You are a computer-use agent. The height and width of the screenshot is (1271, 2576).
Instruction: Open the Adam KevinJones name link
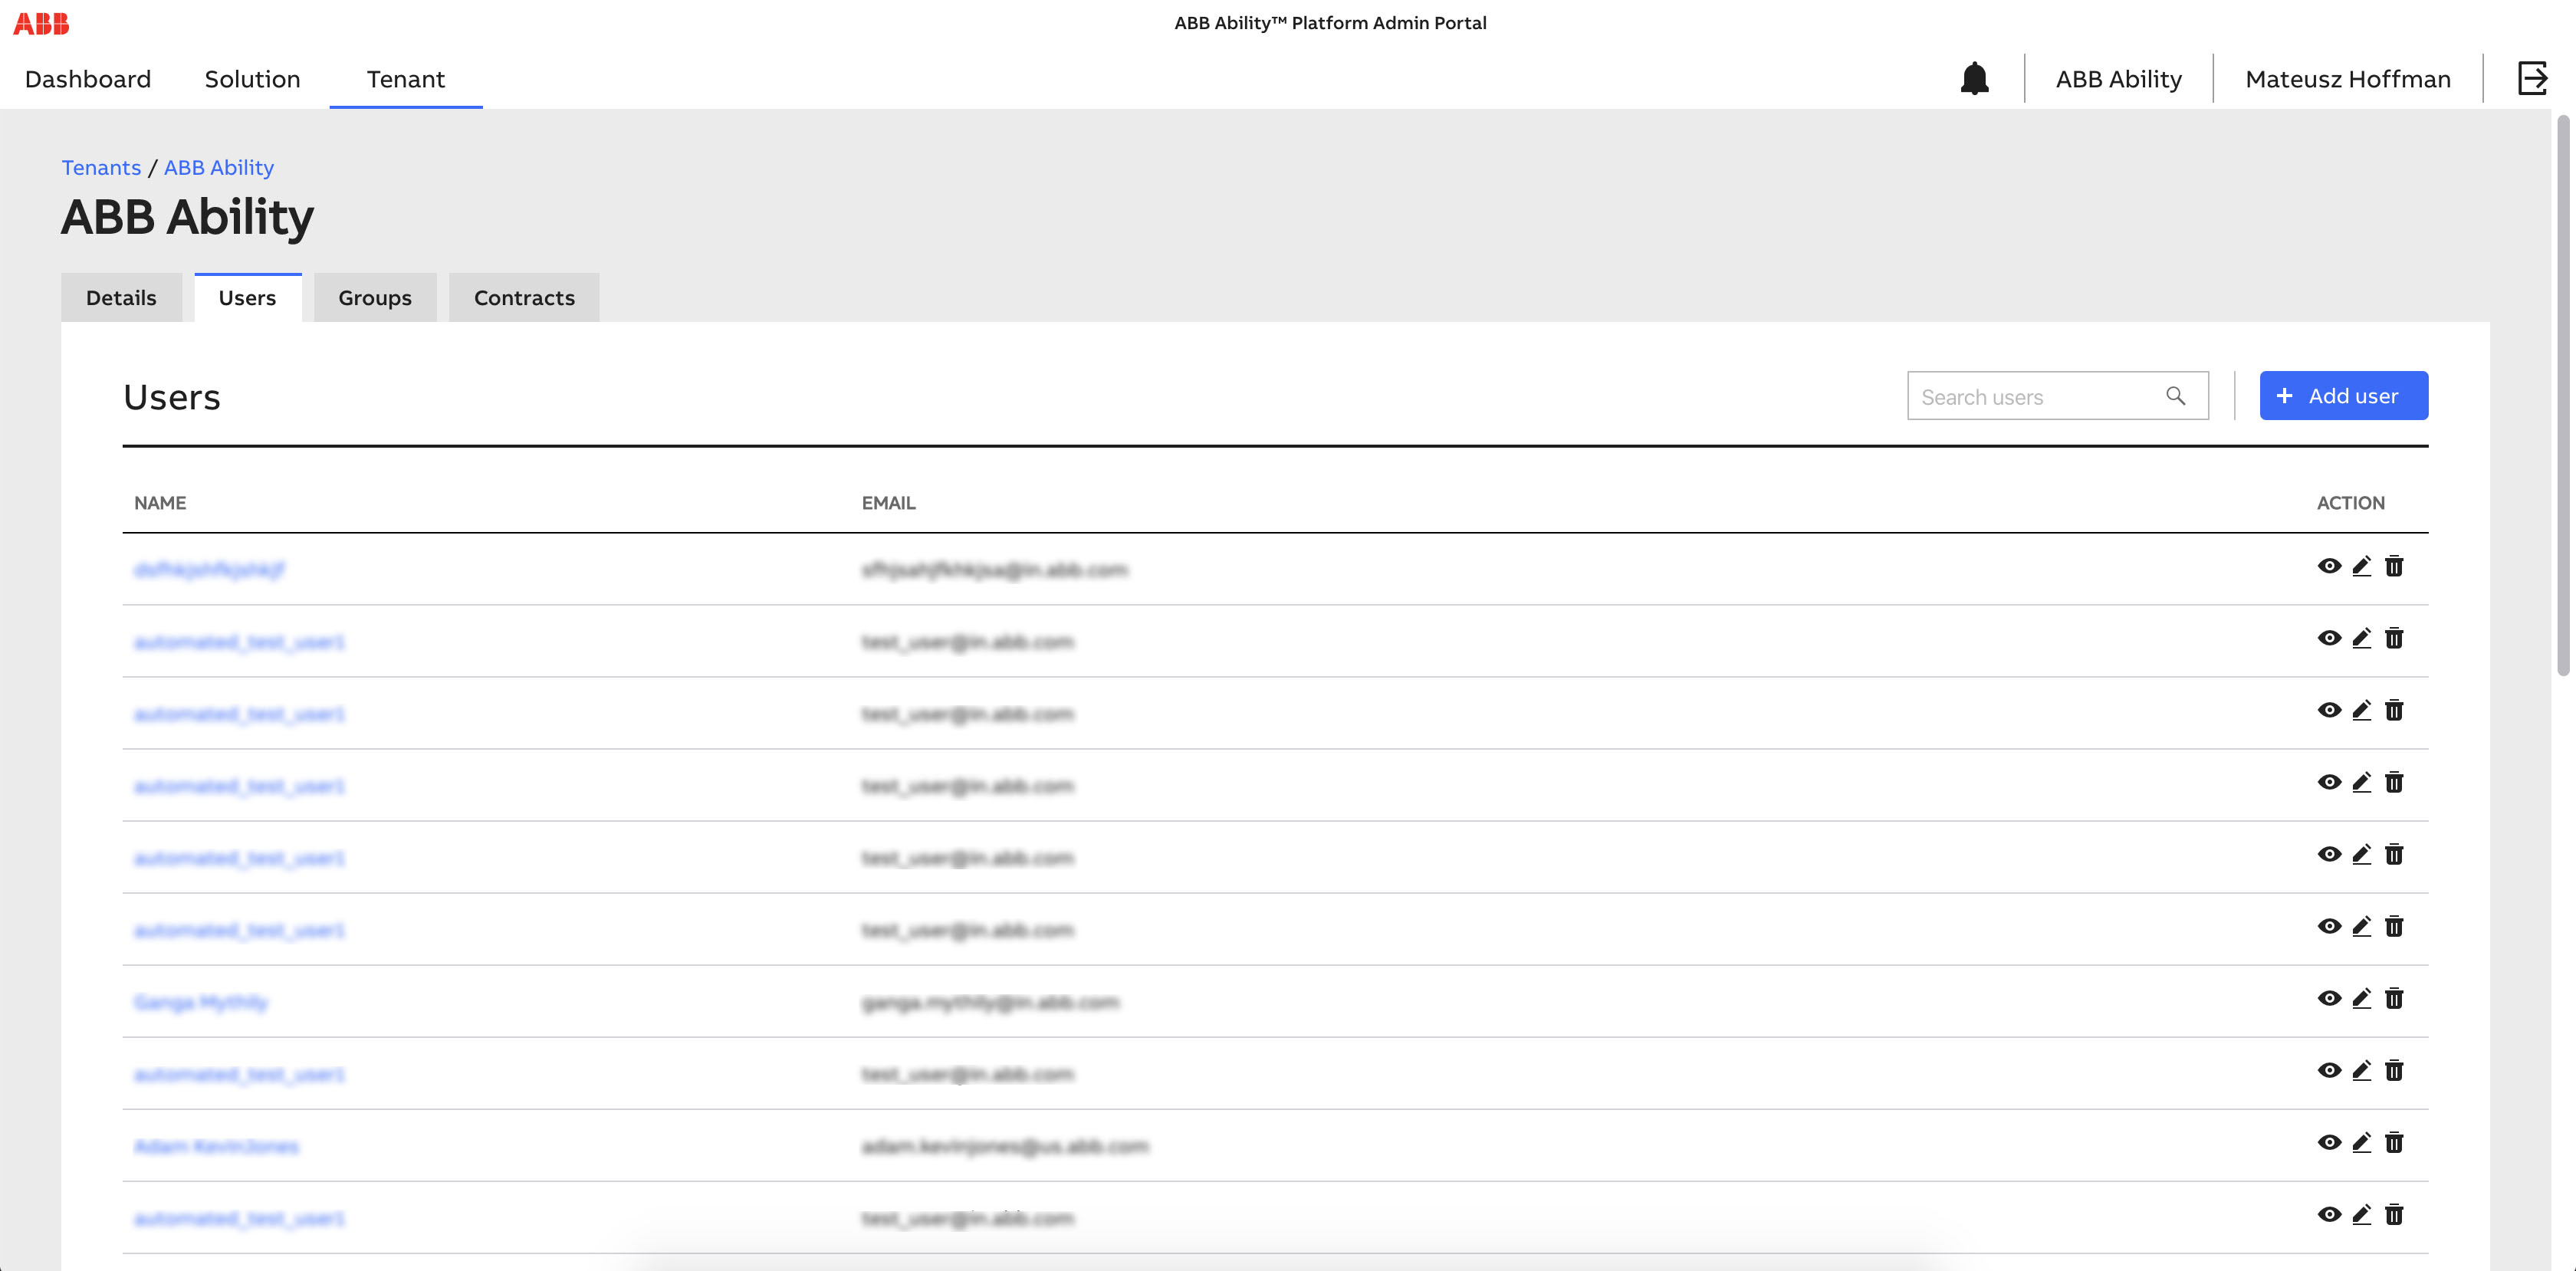click(216, 1146)
